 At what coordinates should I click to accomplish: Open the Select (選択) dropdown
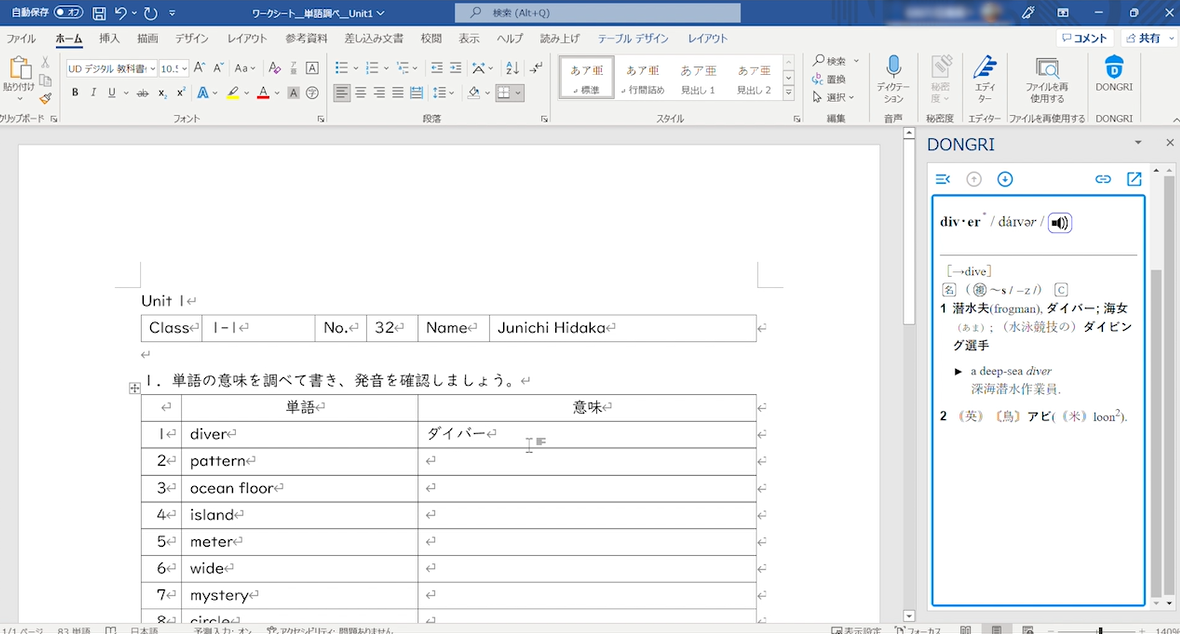point(834,97)
